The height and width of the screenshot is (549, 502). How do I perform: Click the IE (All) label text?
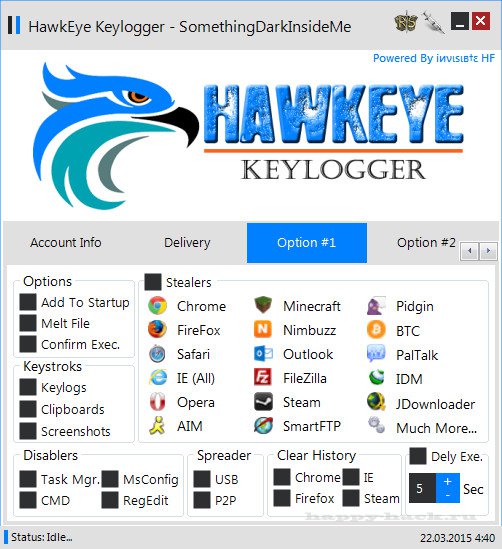[x=196, y=378]
